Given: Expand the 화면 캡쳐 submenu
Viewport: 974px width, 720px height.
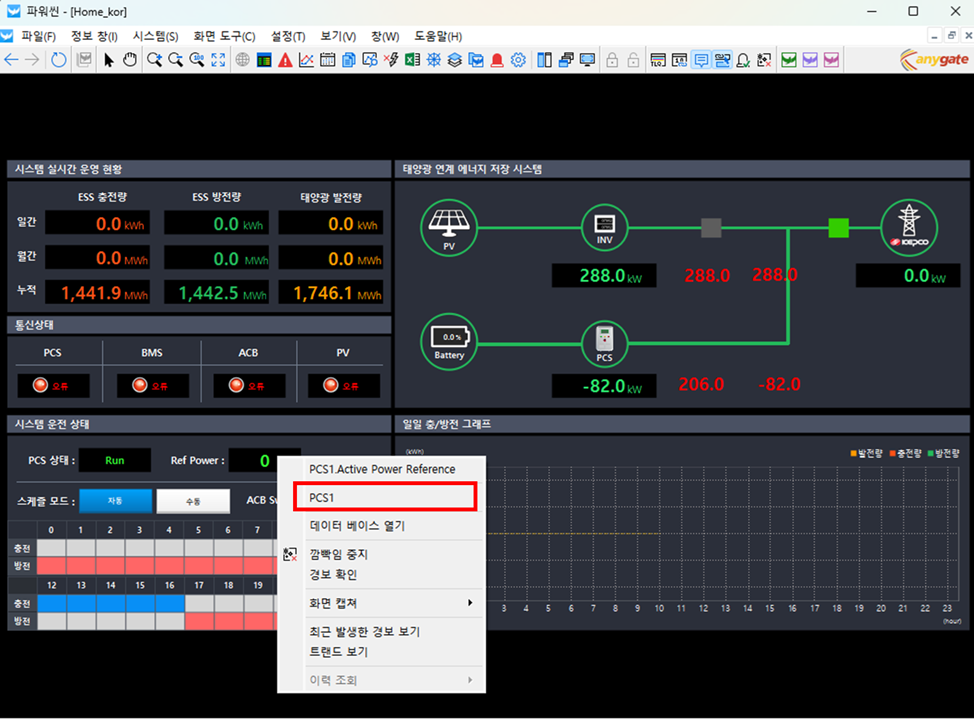Looking at the screenshot, I should click(390, 603).
